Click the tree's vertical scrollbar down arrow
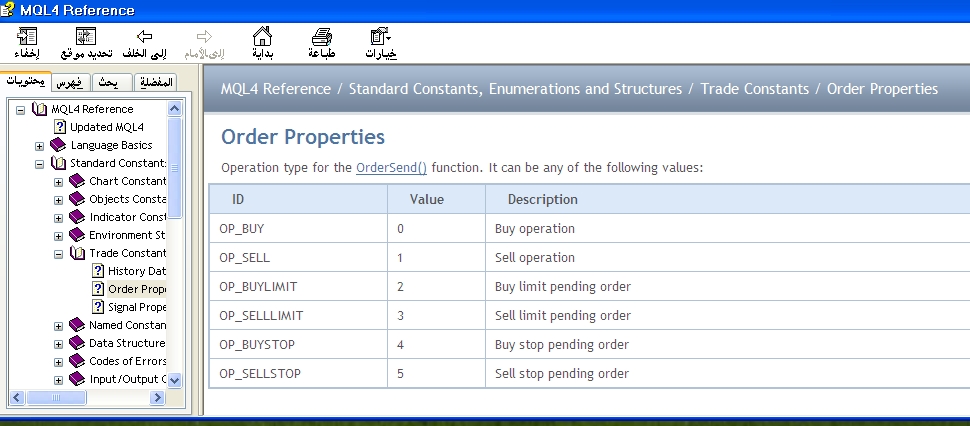 [175, 380]
